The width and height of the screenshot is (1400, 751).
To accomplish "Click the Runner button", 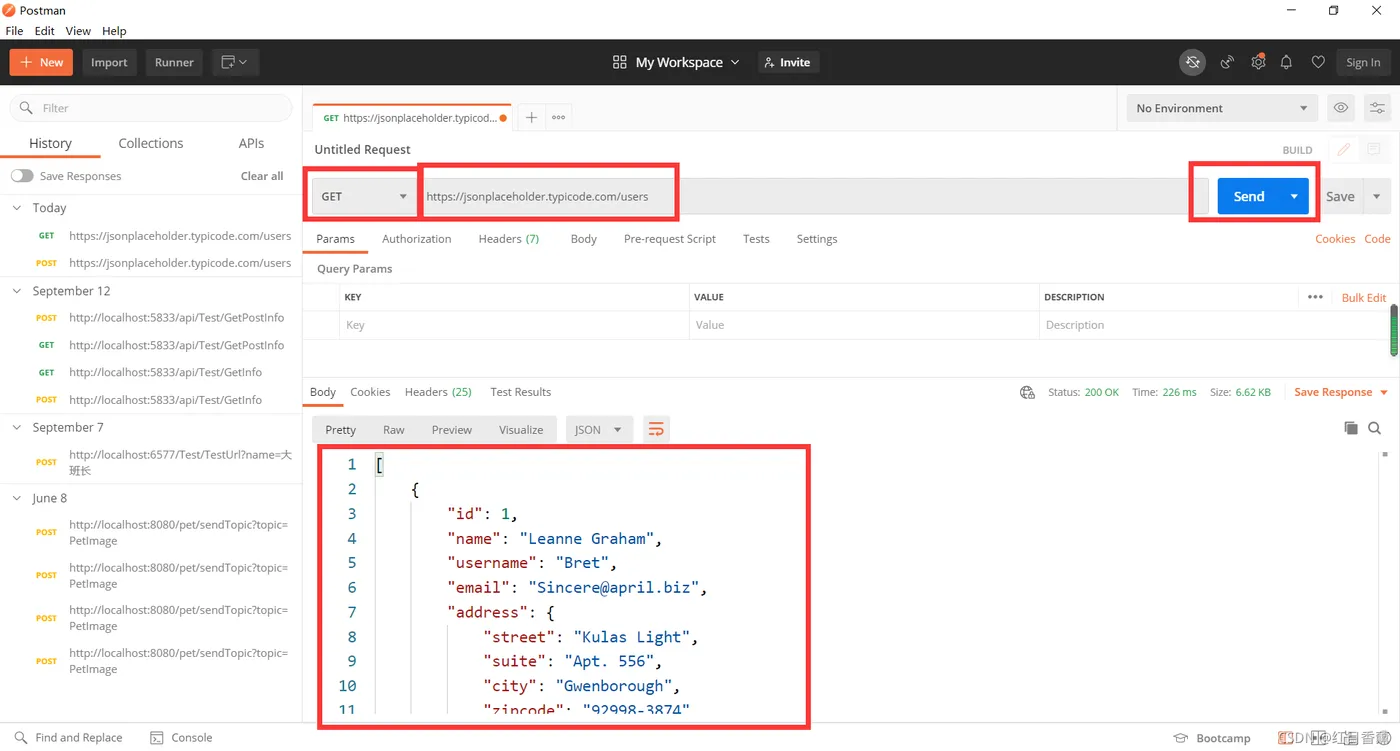I will tap(174, 62).
